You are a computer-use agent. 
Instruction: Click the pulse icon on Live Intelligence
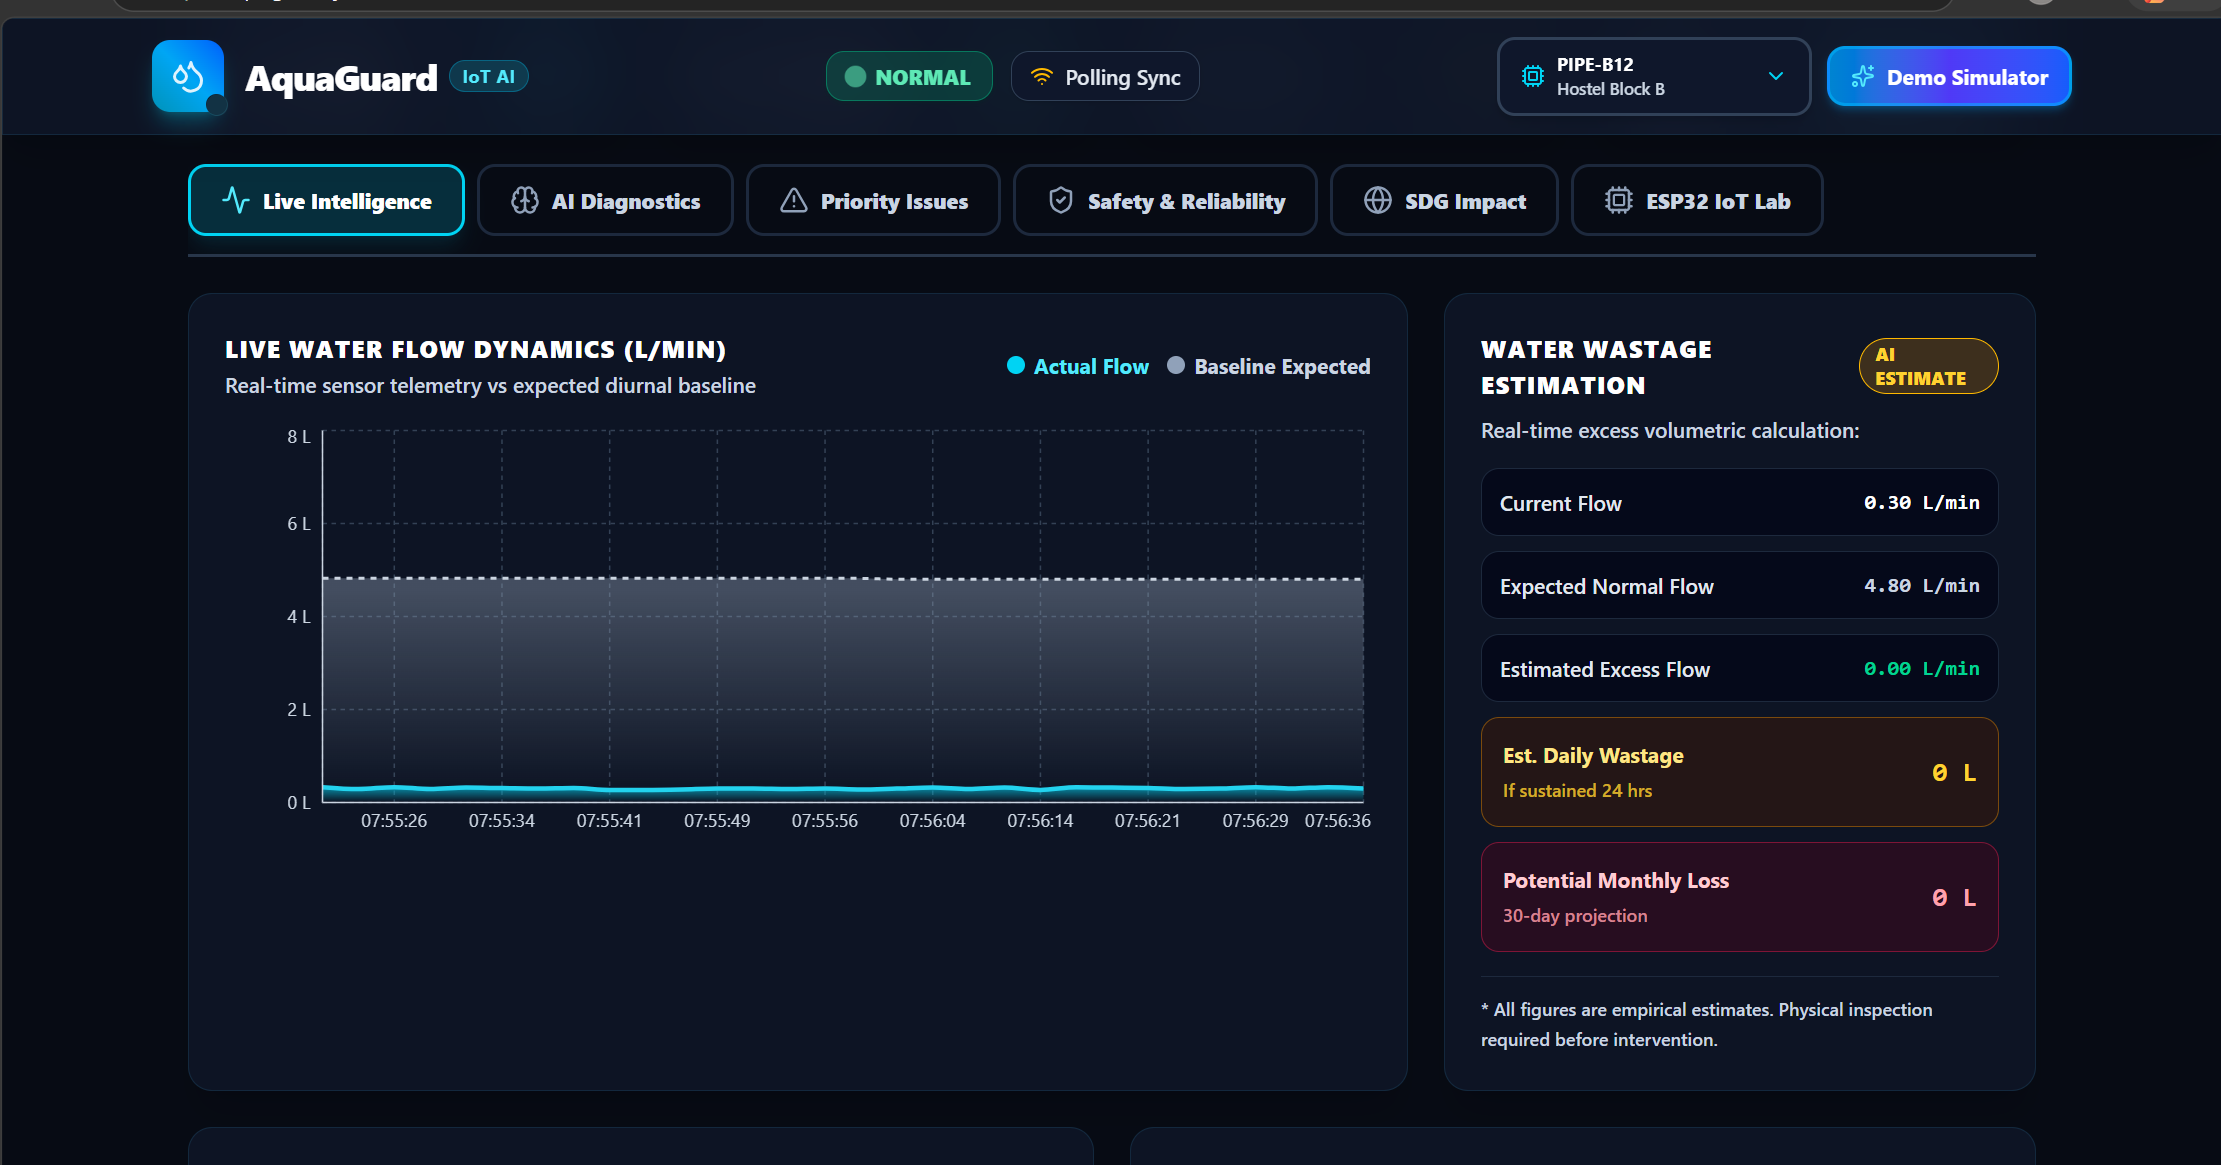pyautogui.click(x=236, y=200)
